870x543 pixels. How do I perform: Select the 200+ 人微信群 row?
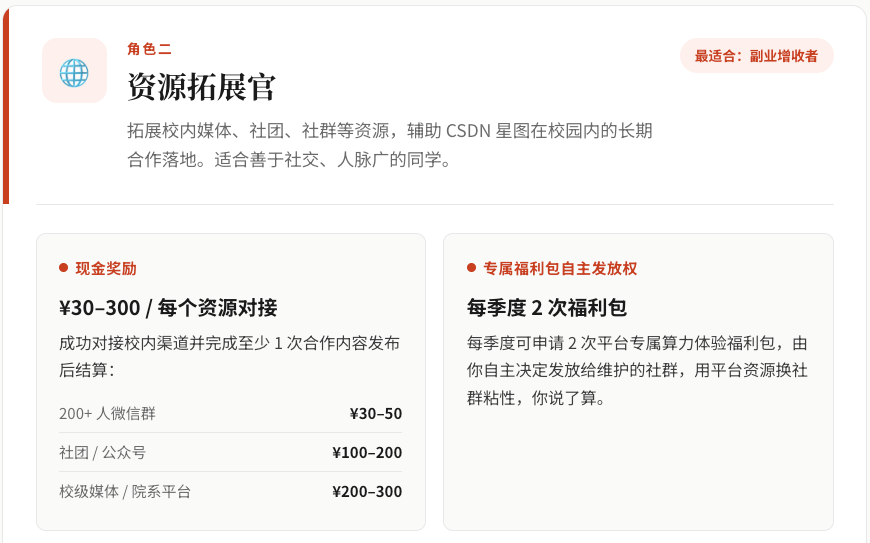[x=230, y=413]
